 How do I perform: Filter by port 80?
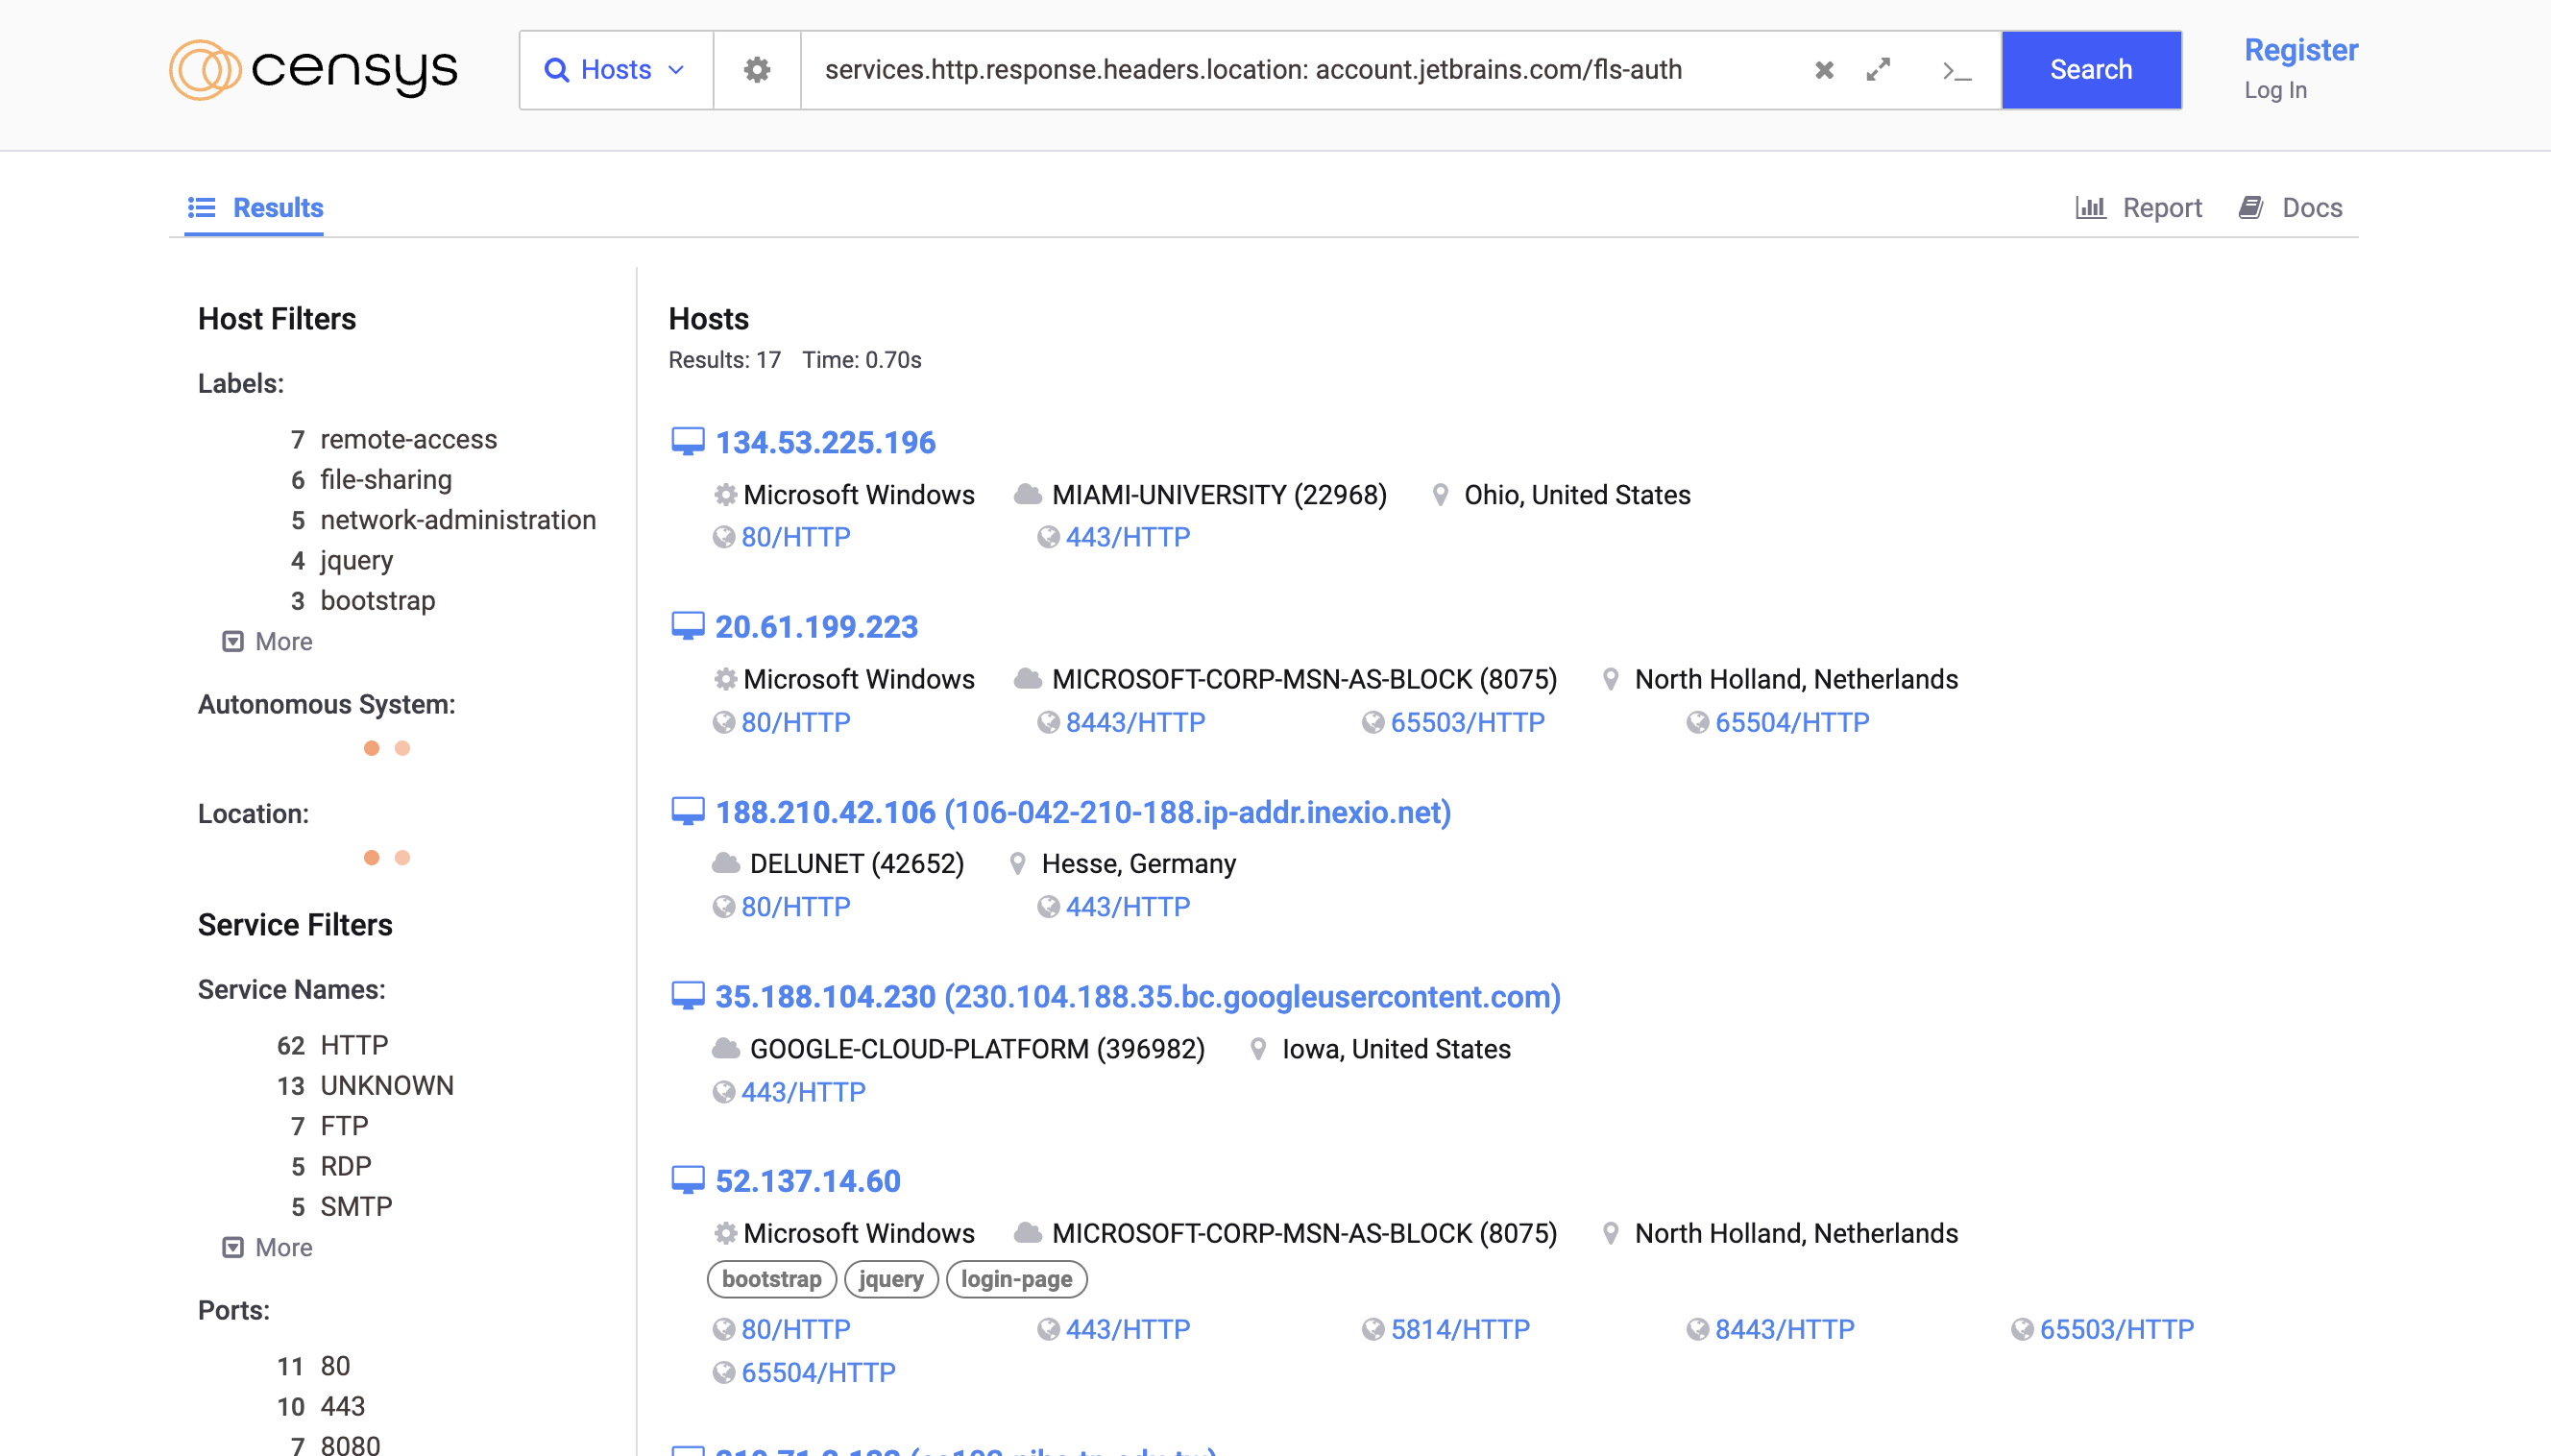pyautogui.click(x=334, y=1367)
